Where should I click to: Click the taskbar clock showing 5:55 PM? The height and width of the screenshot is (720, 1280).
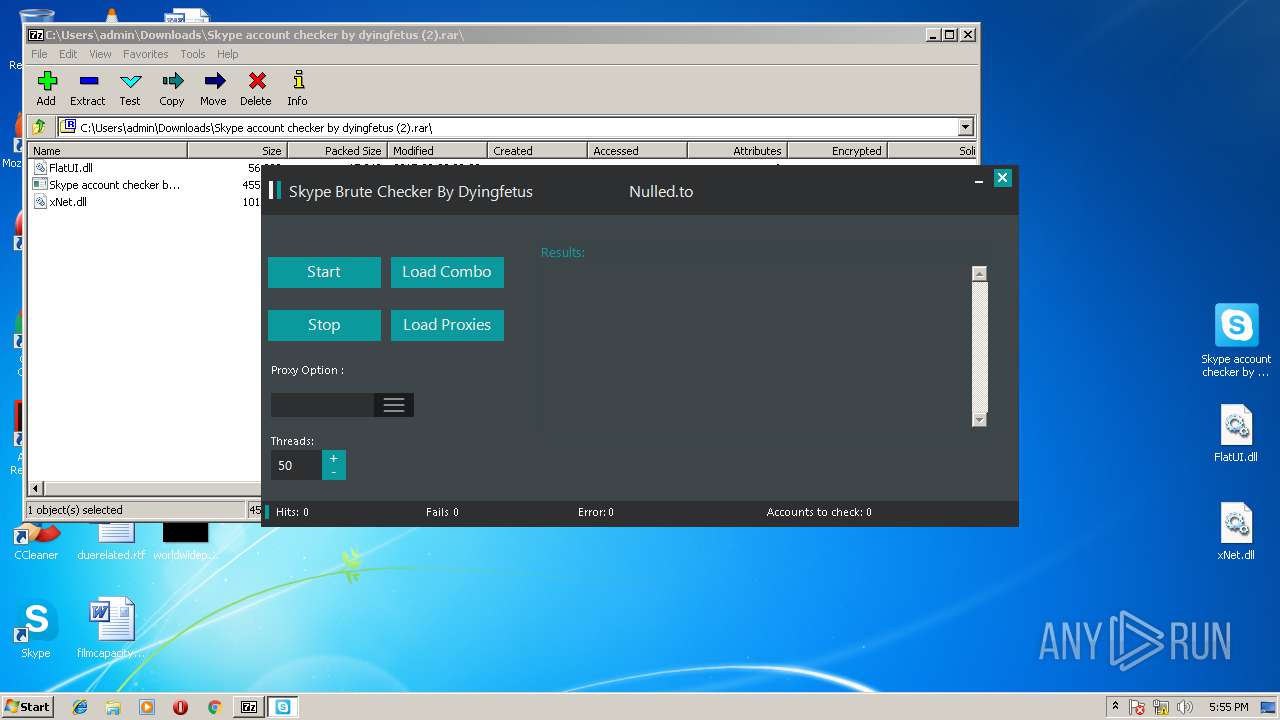pyautogui.click(x=1228, y=707)
